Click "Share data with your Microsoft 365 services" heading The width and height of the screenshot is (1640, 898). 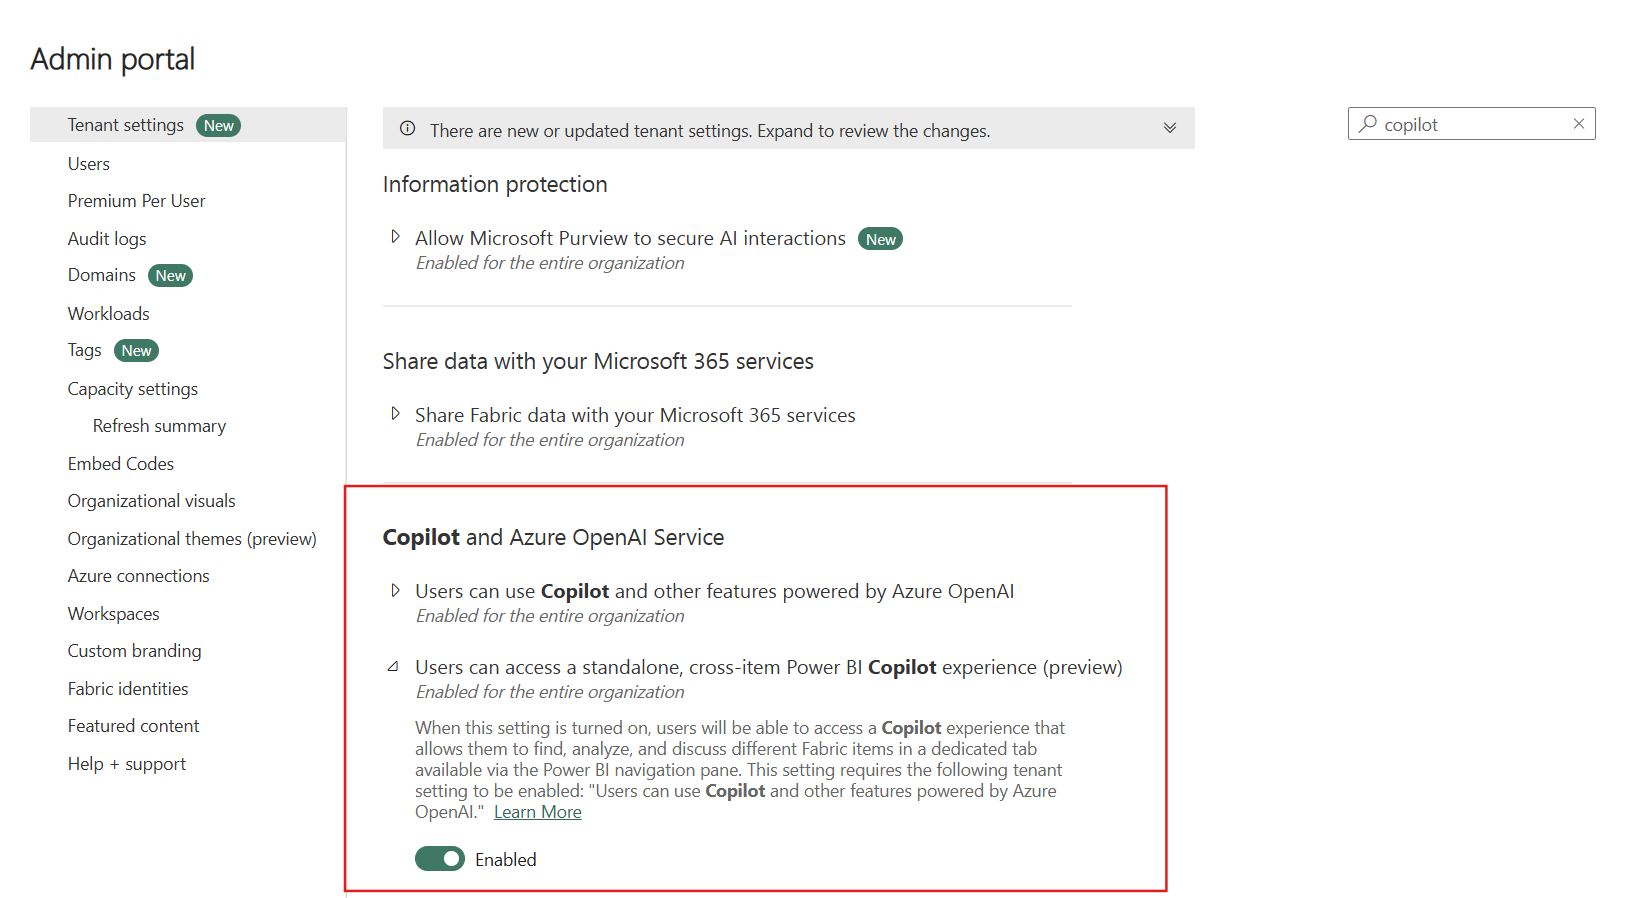[x=598, y=362]
